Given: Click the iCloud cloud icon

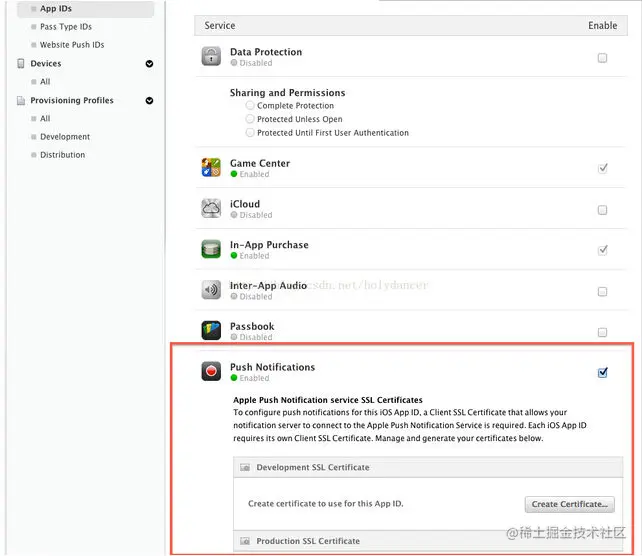Looking at the screenshot, I should click(211, 208).
